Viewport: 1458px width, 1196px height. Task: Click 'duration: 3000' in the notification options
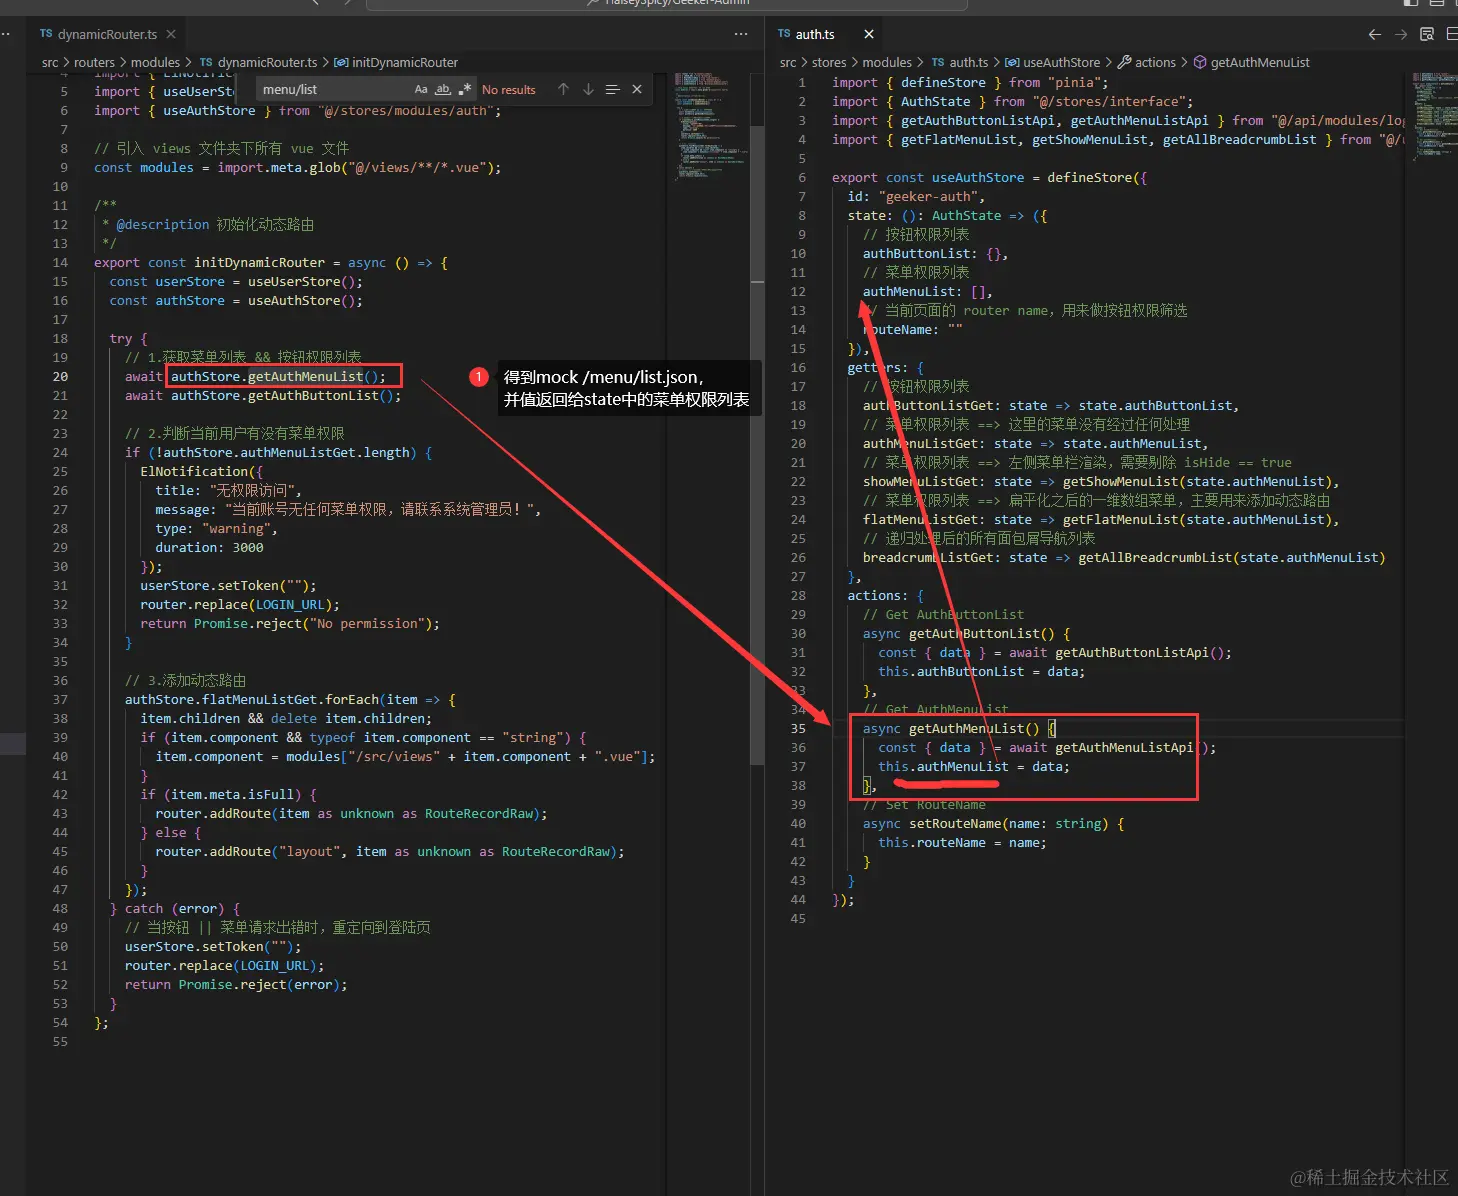[x=209, y=547]
